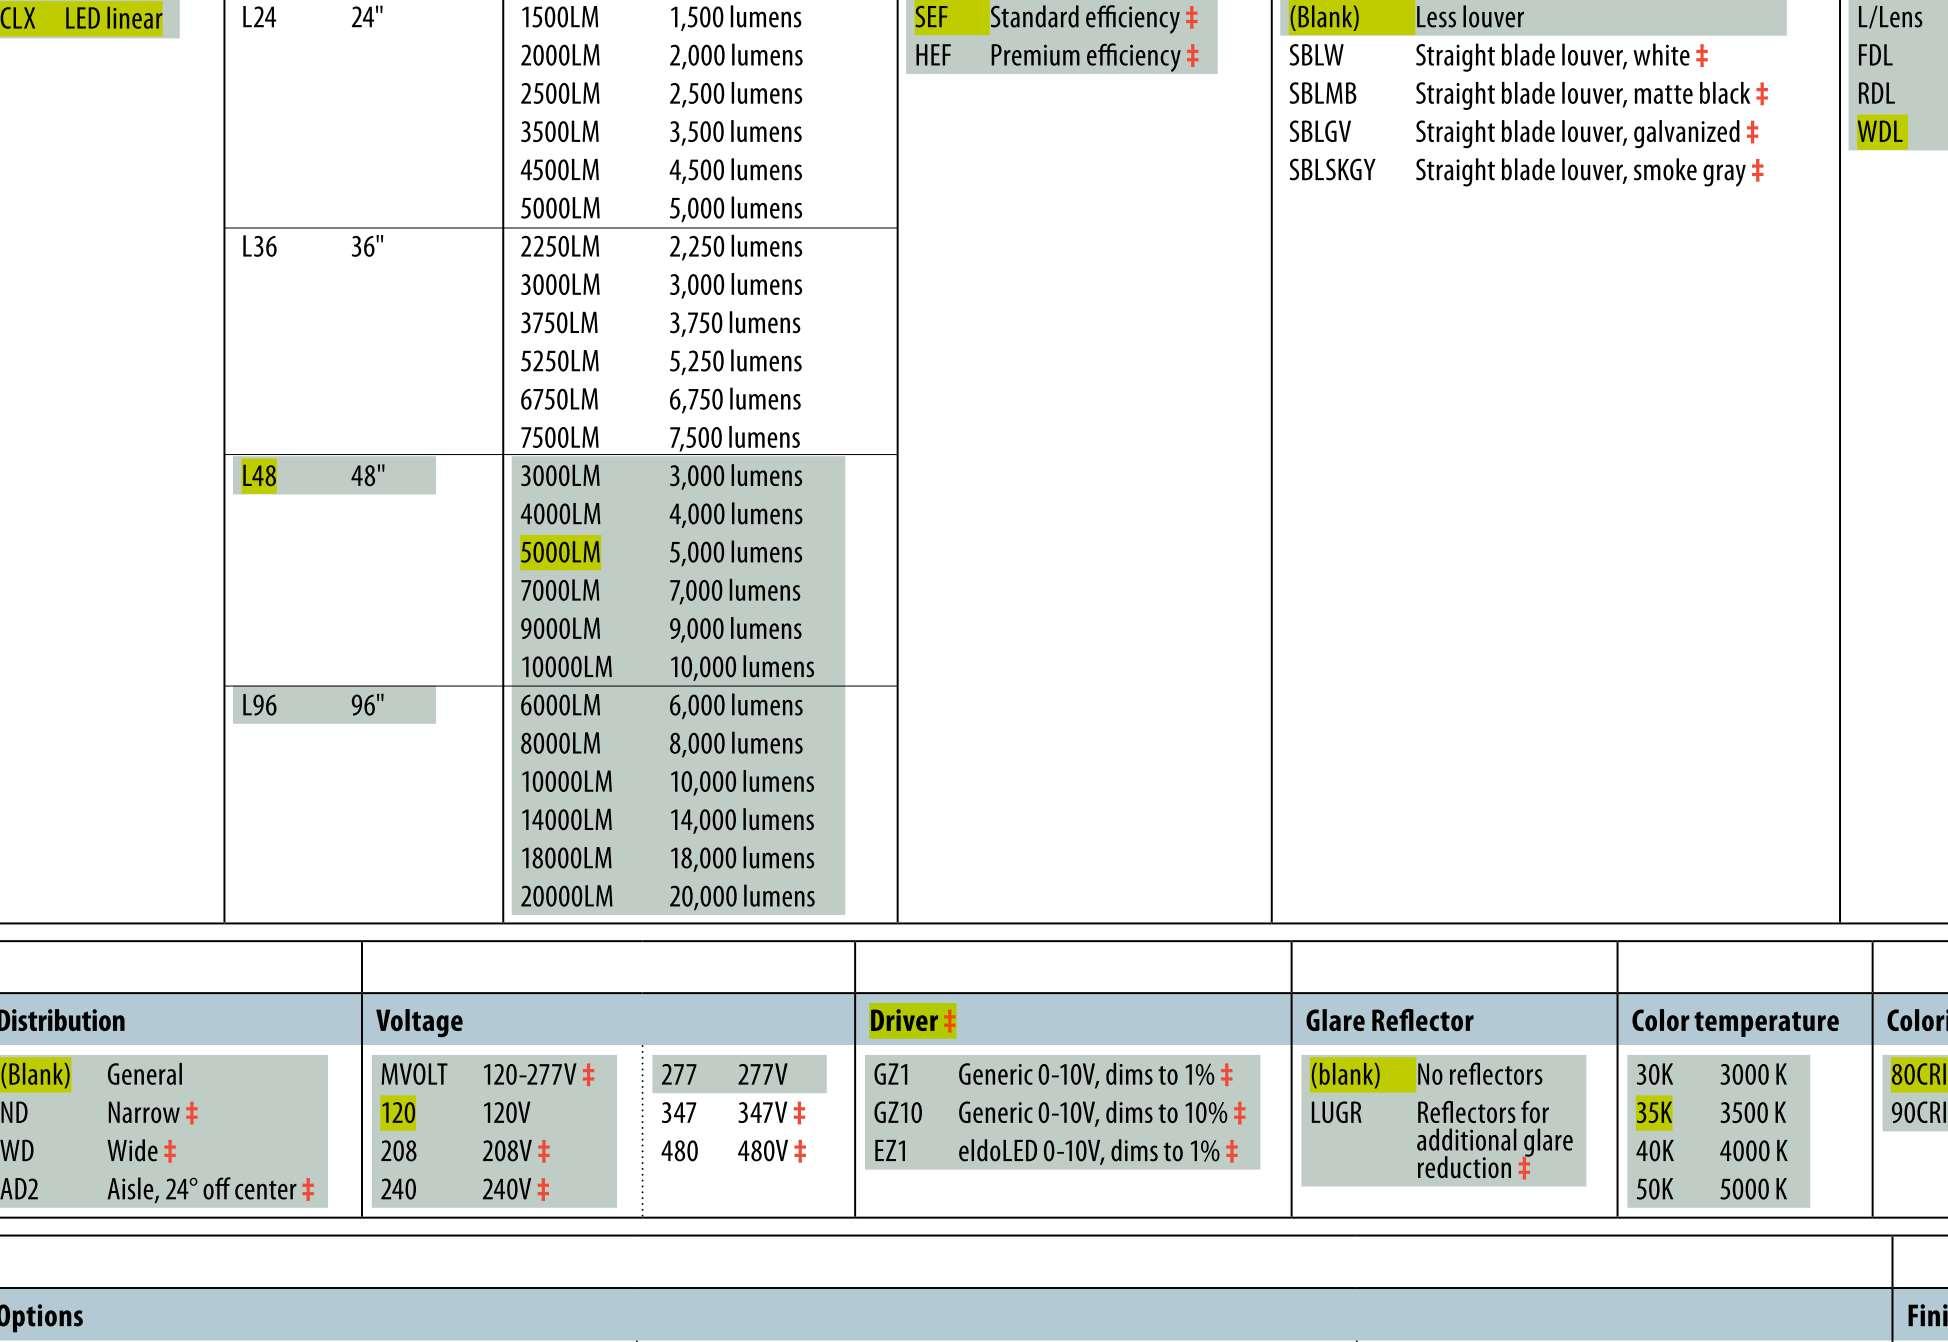Click the red footnote mark beside Driver
The width and height of the screenshot is (1948, 1342).
pos(950,1021)
